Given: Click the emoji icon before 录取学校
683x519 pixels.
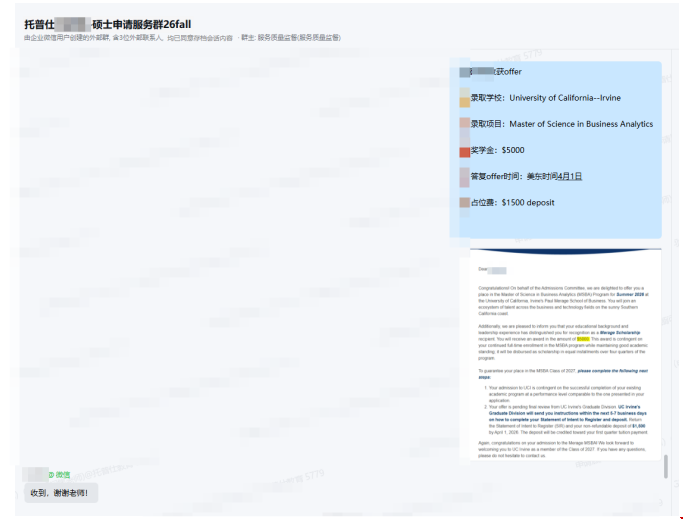Looking at the screenshot, I should pyautogui.click(x=464, y=99).
